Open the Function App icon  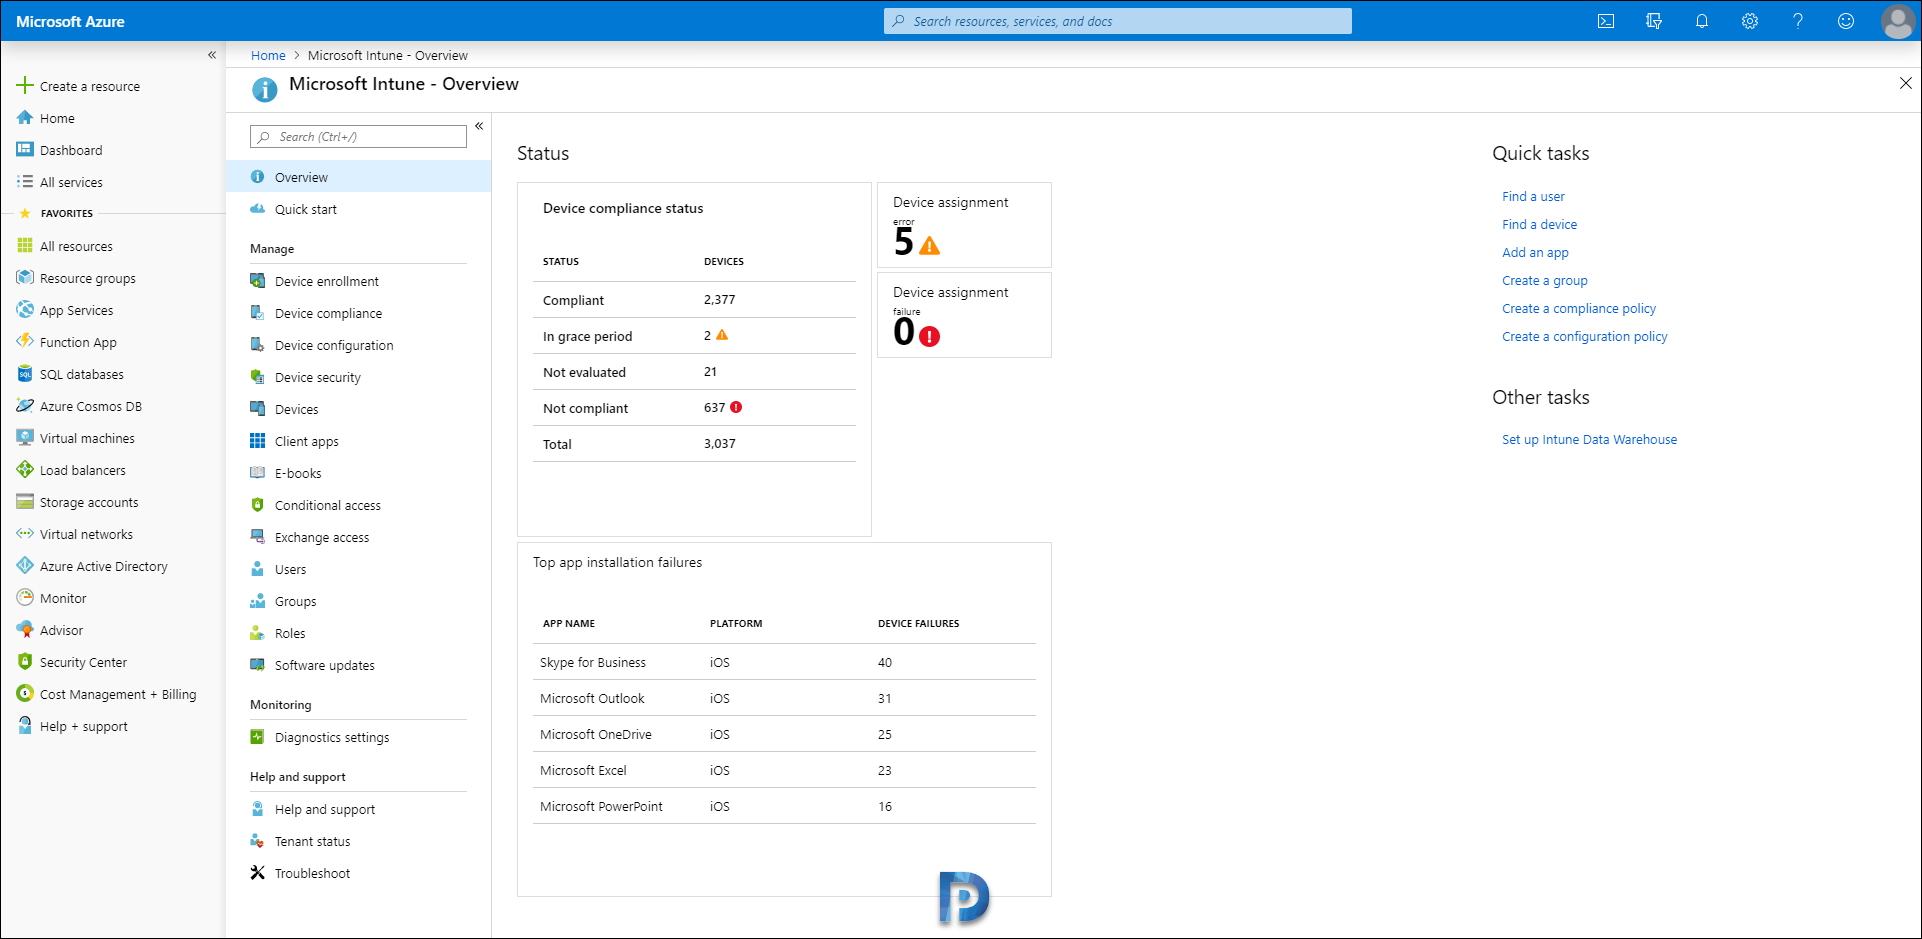[x=25, y=342]
